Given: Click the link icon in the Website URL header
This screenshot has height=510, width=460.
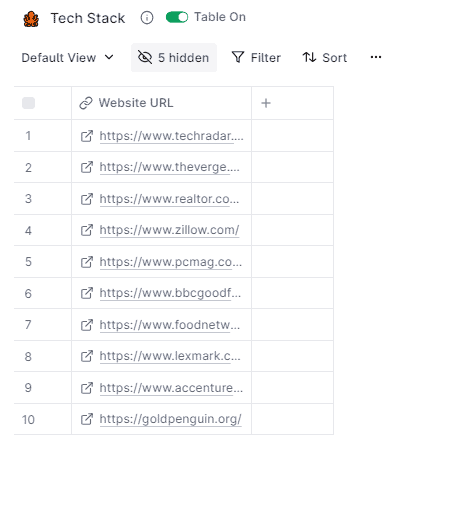Looking at the screenshot, I should [86, 103].
